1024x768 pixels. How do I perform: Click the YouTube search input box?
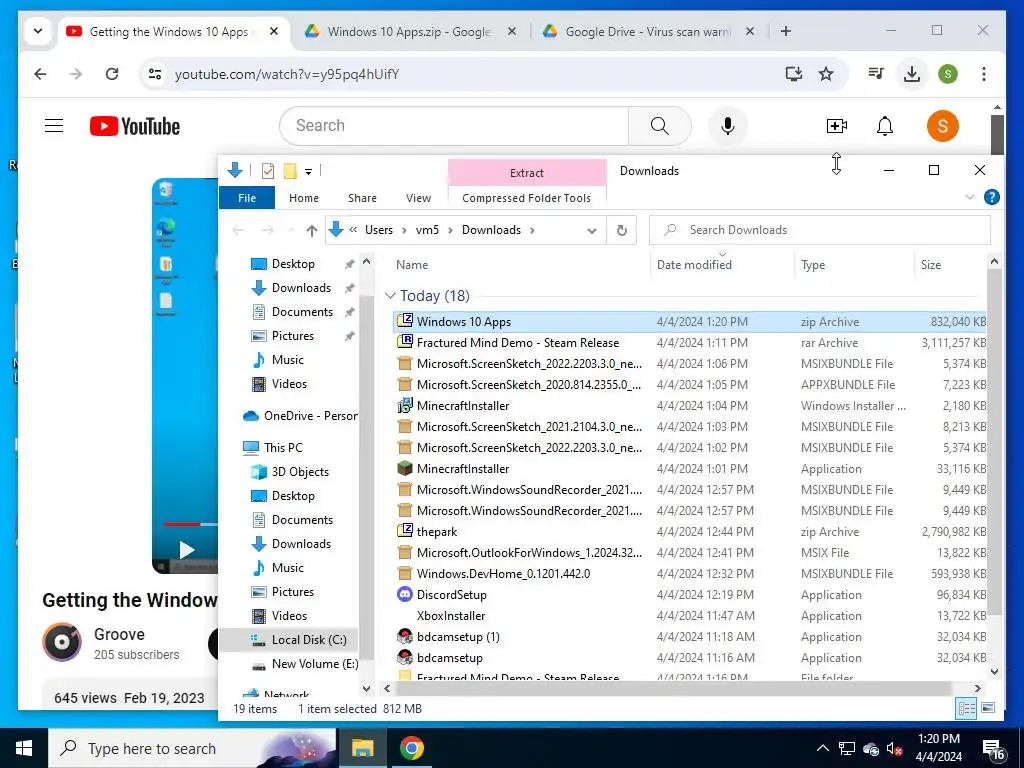point(454,125)
